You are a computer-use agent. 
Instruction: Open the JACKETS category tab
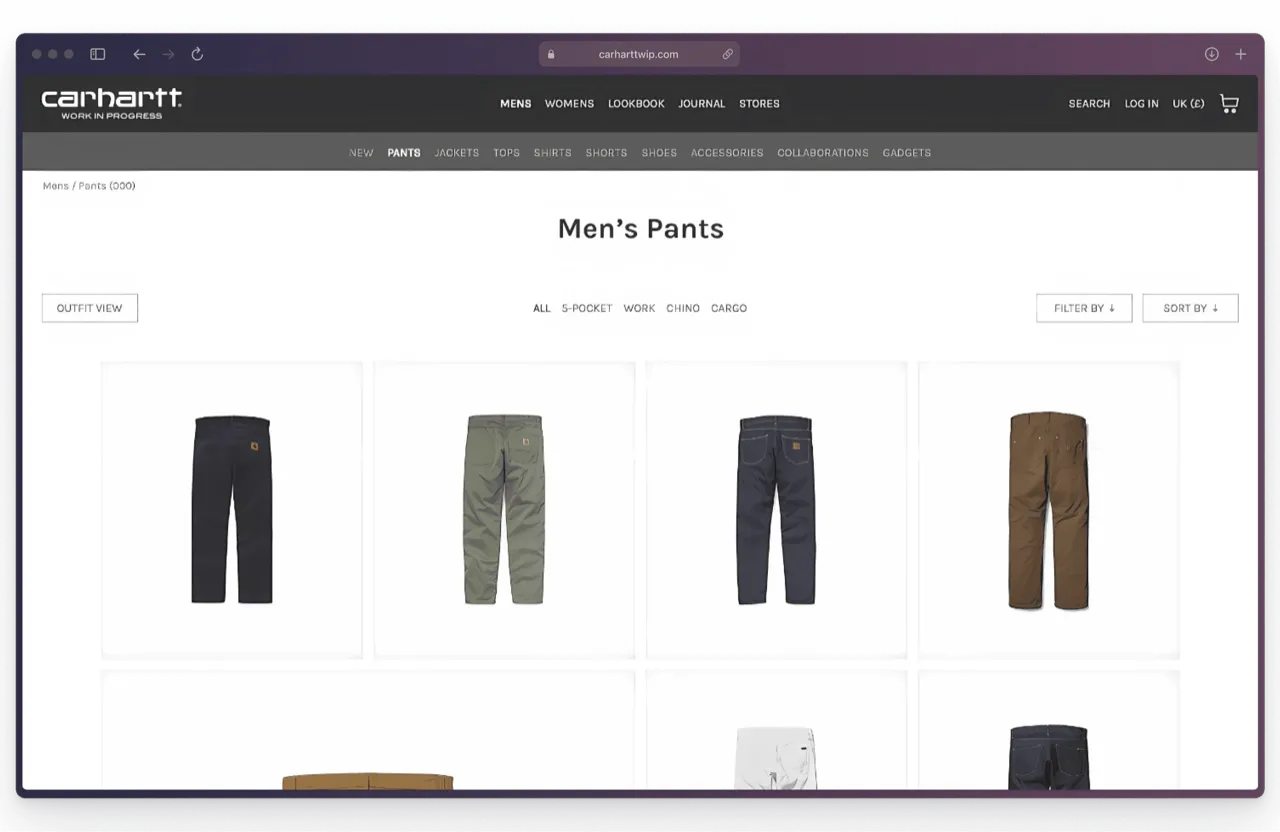coord(456,152)
